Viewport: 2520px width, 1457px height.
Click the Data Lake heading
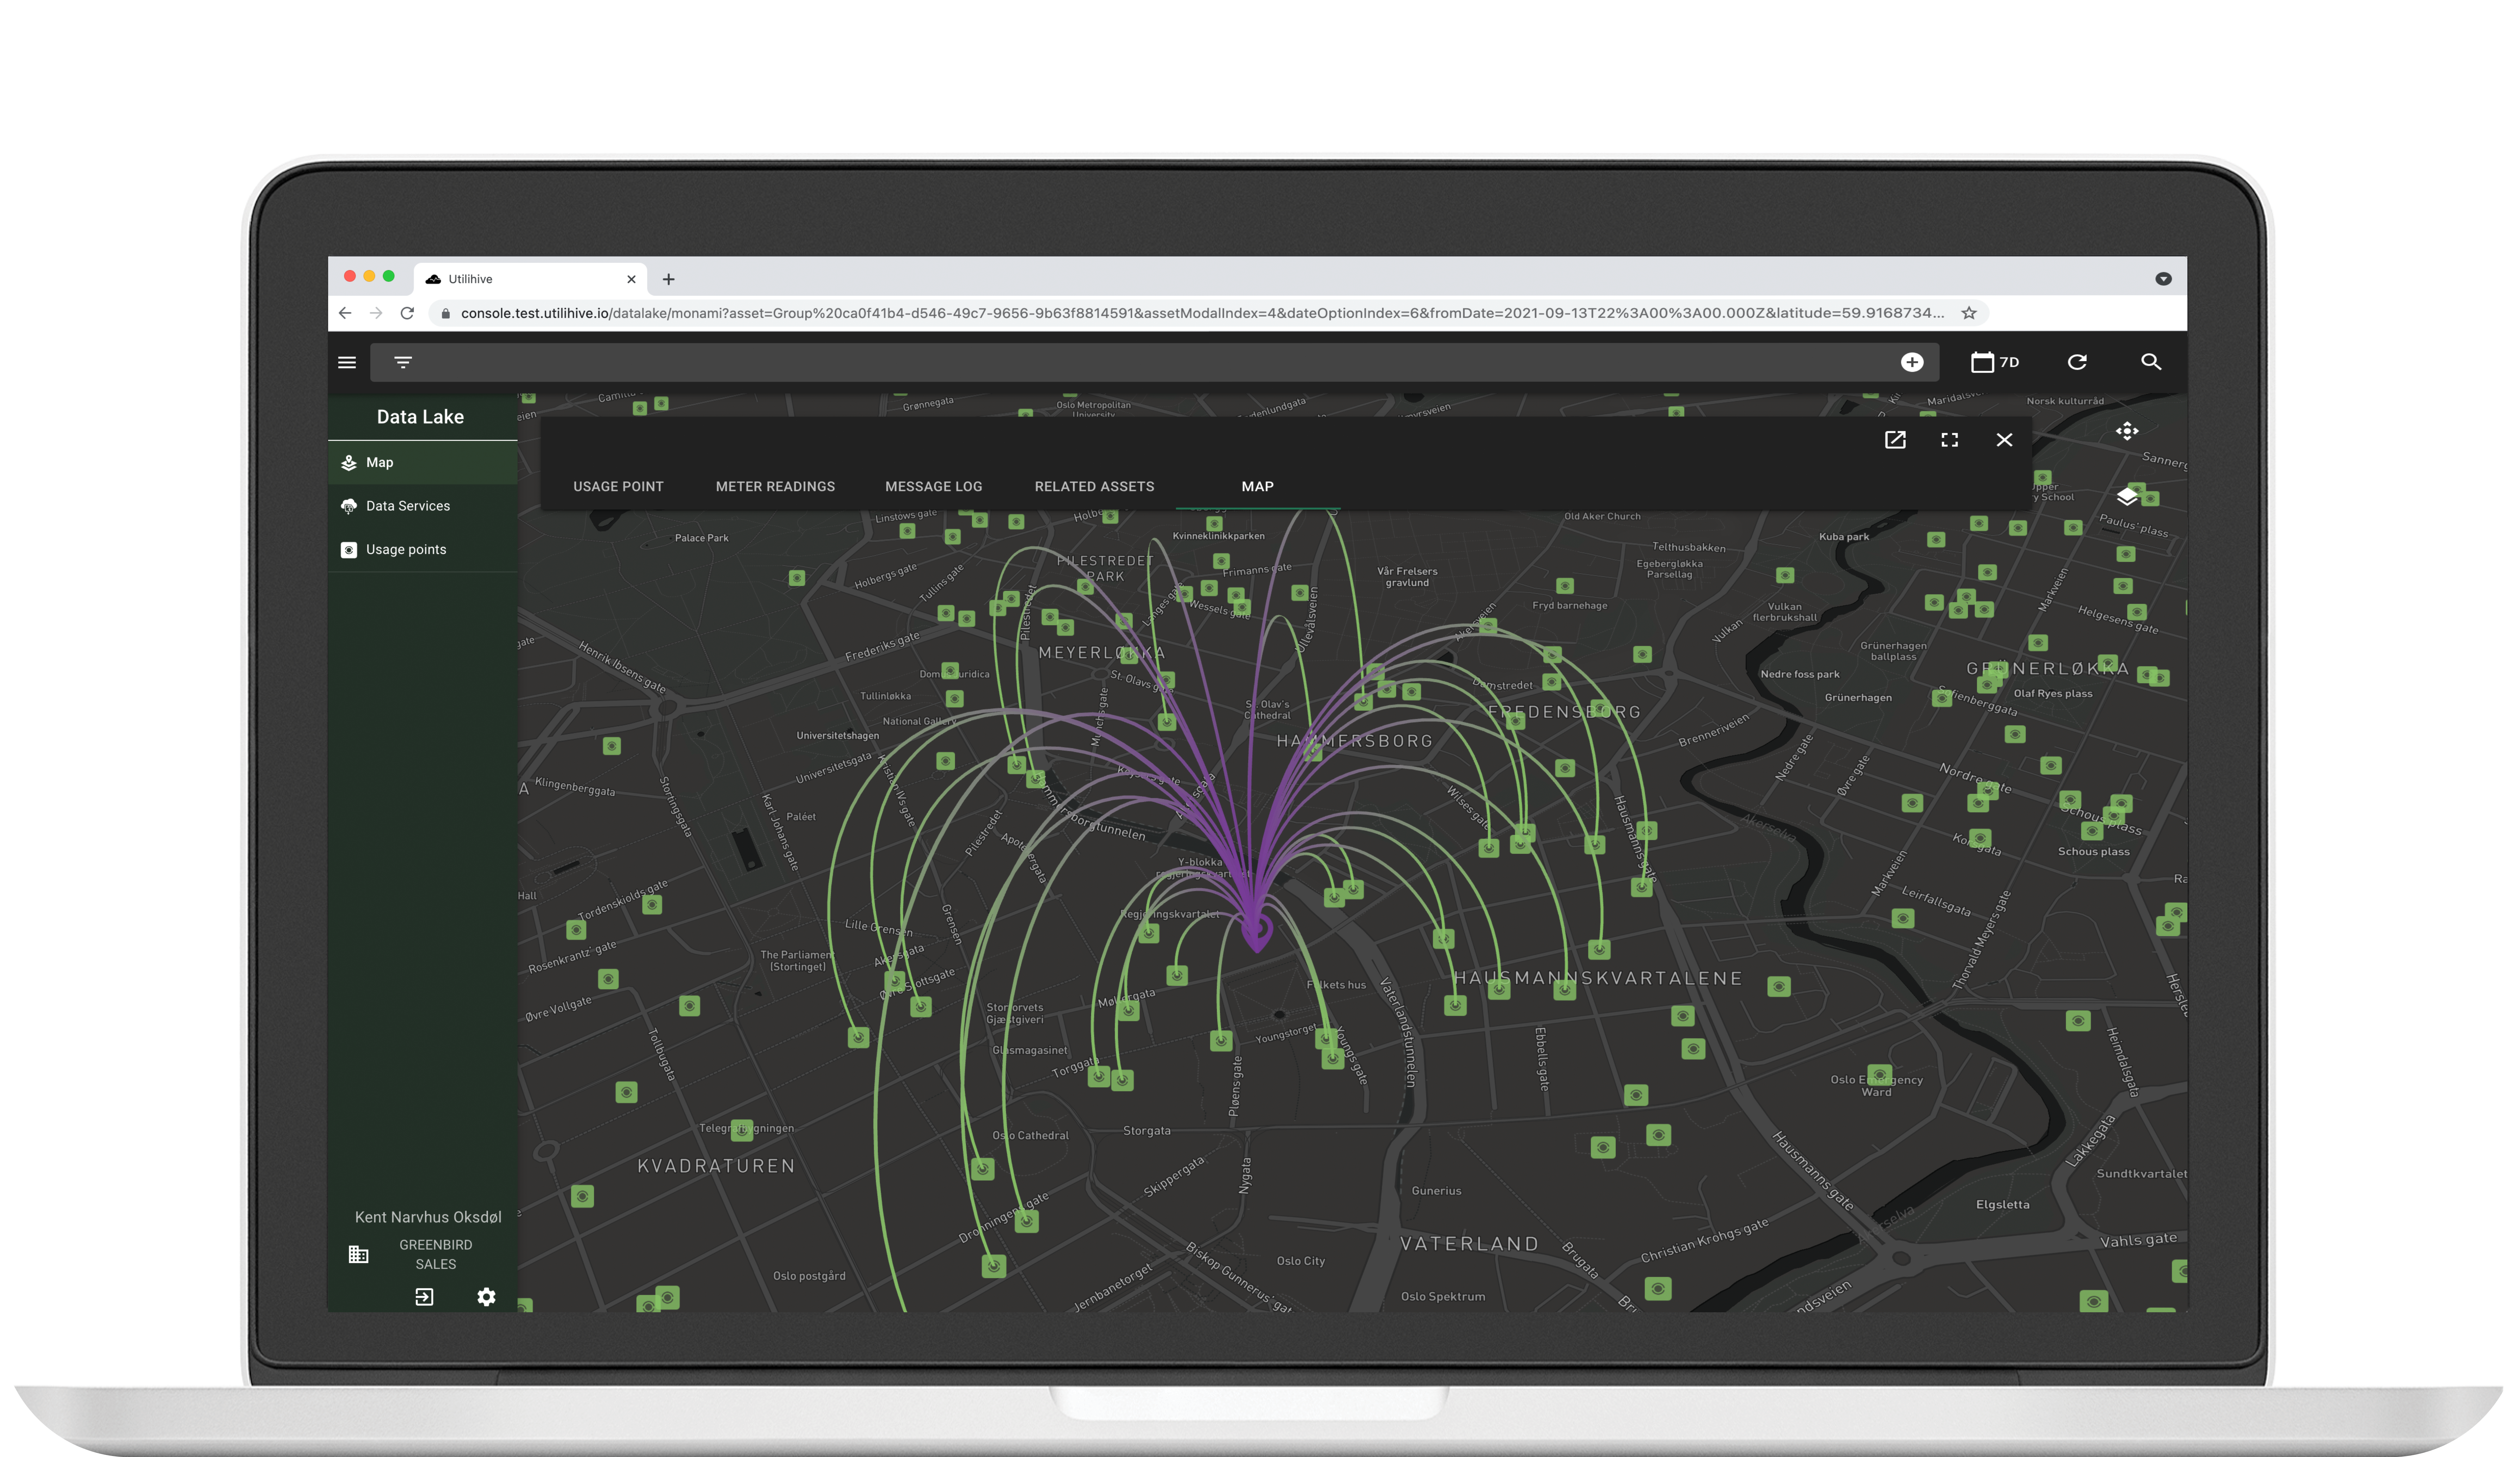(x=420, y=417)
